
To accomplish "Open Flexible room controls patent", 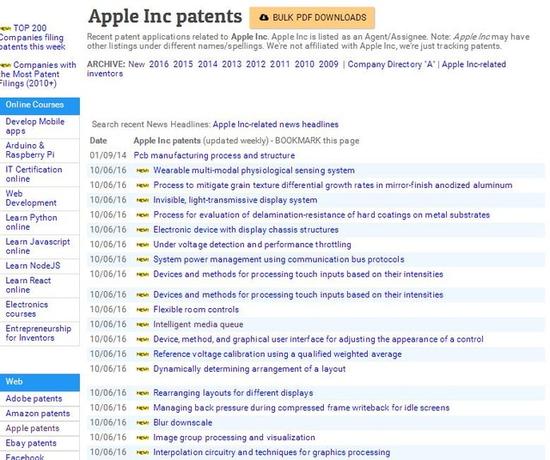I will [x=196, y=309].
